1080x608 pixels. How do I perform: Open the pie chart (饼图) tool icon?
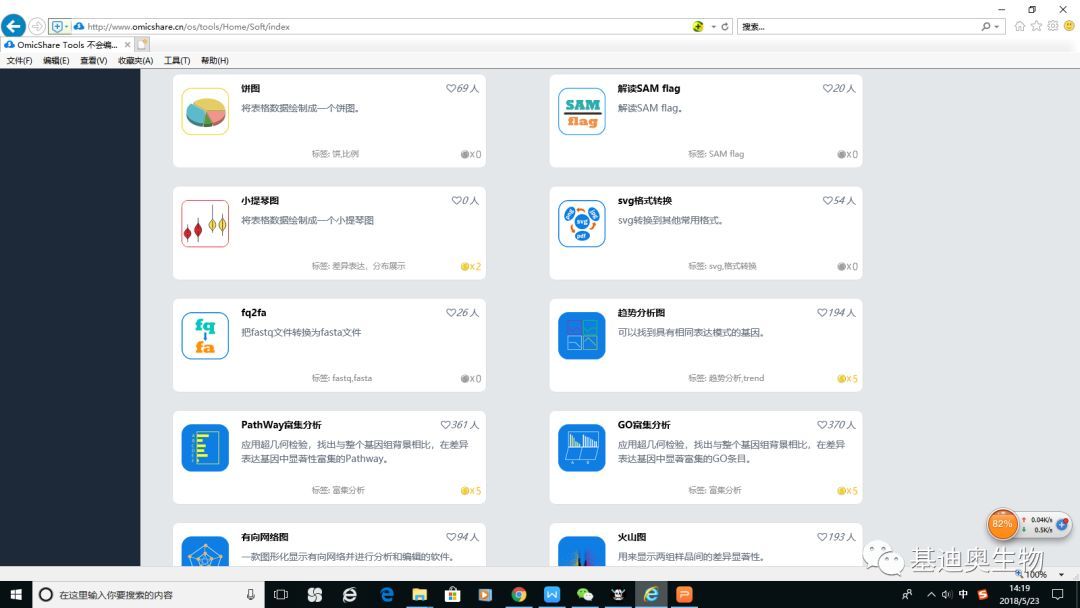pos(205,112)
